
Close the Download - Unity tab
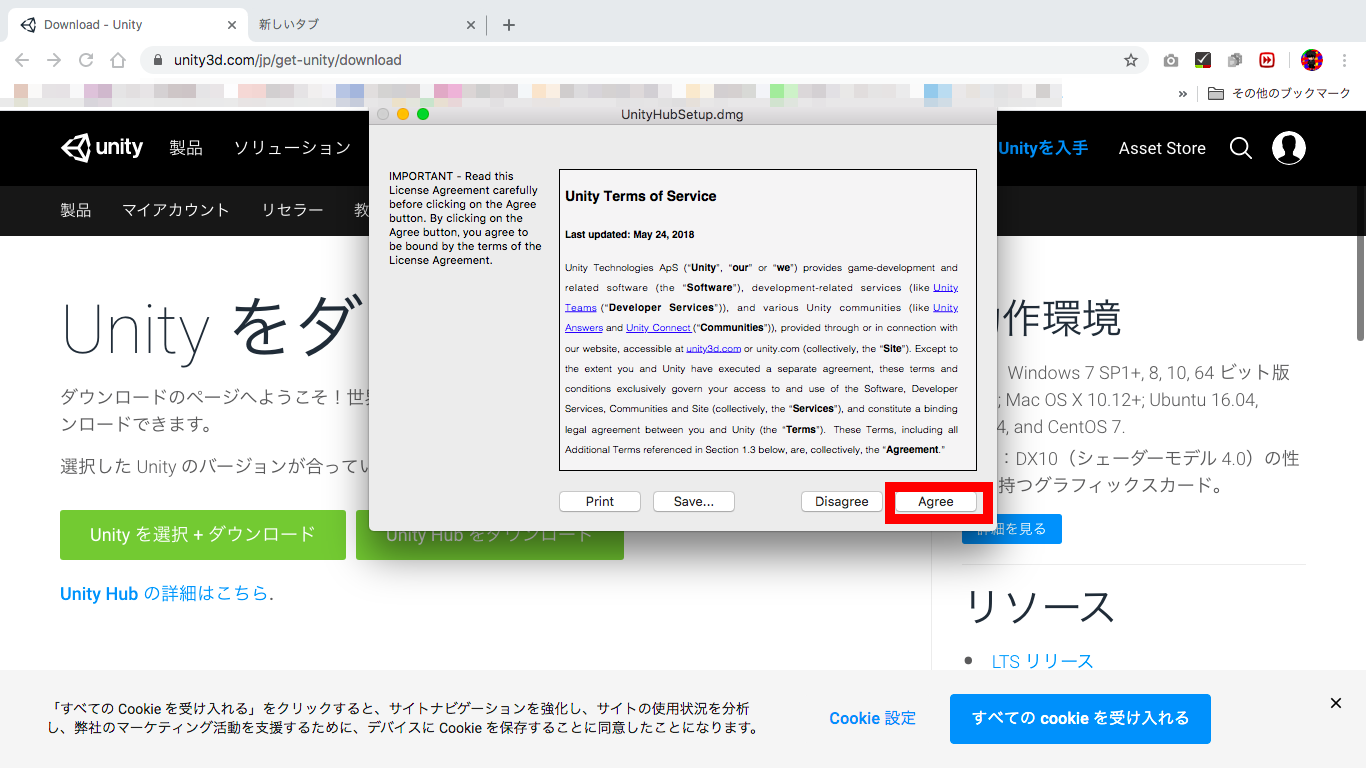coord(232,25)
